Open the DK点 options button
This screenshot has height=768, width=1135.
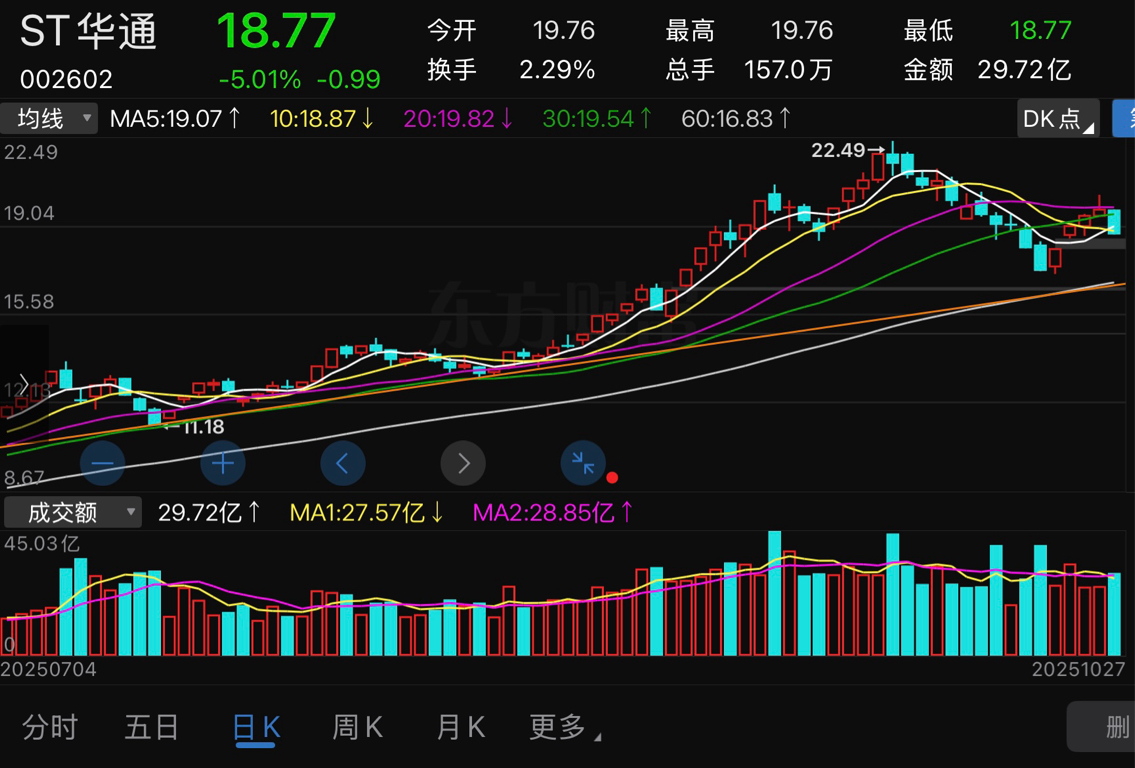point(1058,119)
